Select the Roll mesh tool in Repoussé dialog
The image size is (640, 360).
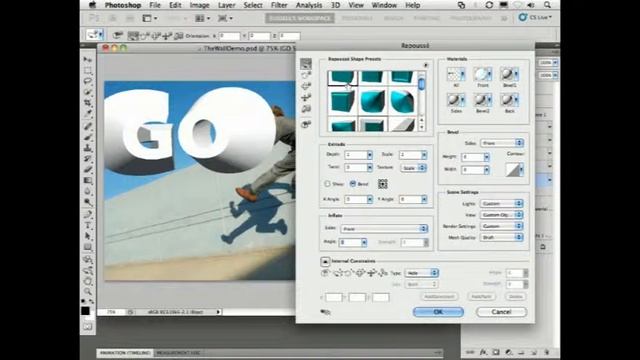click(x=306, y=75)
